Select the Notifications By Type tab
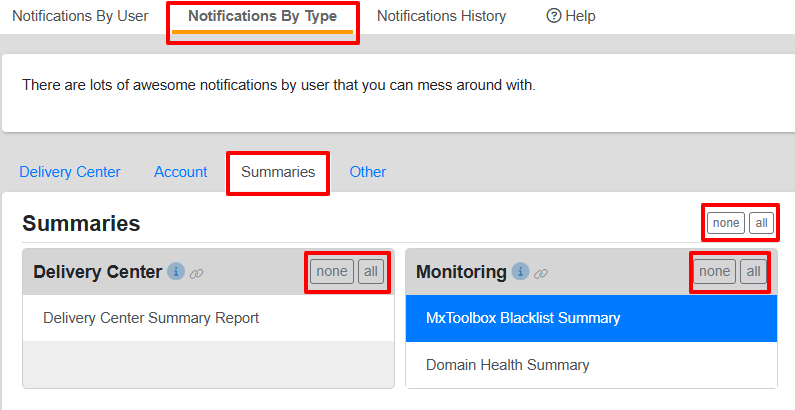 [262, 16]
